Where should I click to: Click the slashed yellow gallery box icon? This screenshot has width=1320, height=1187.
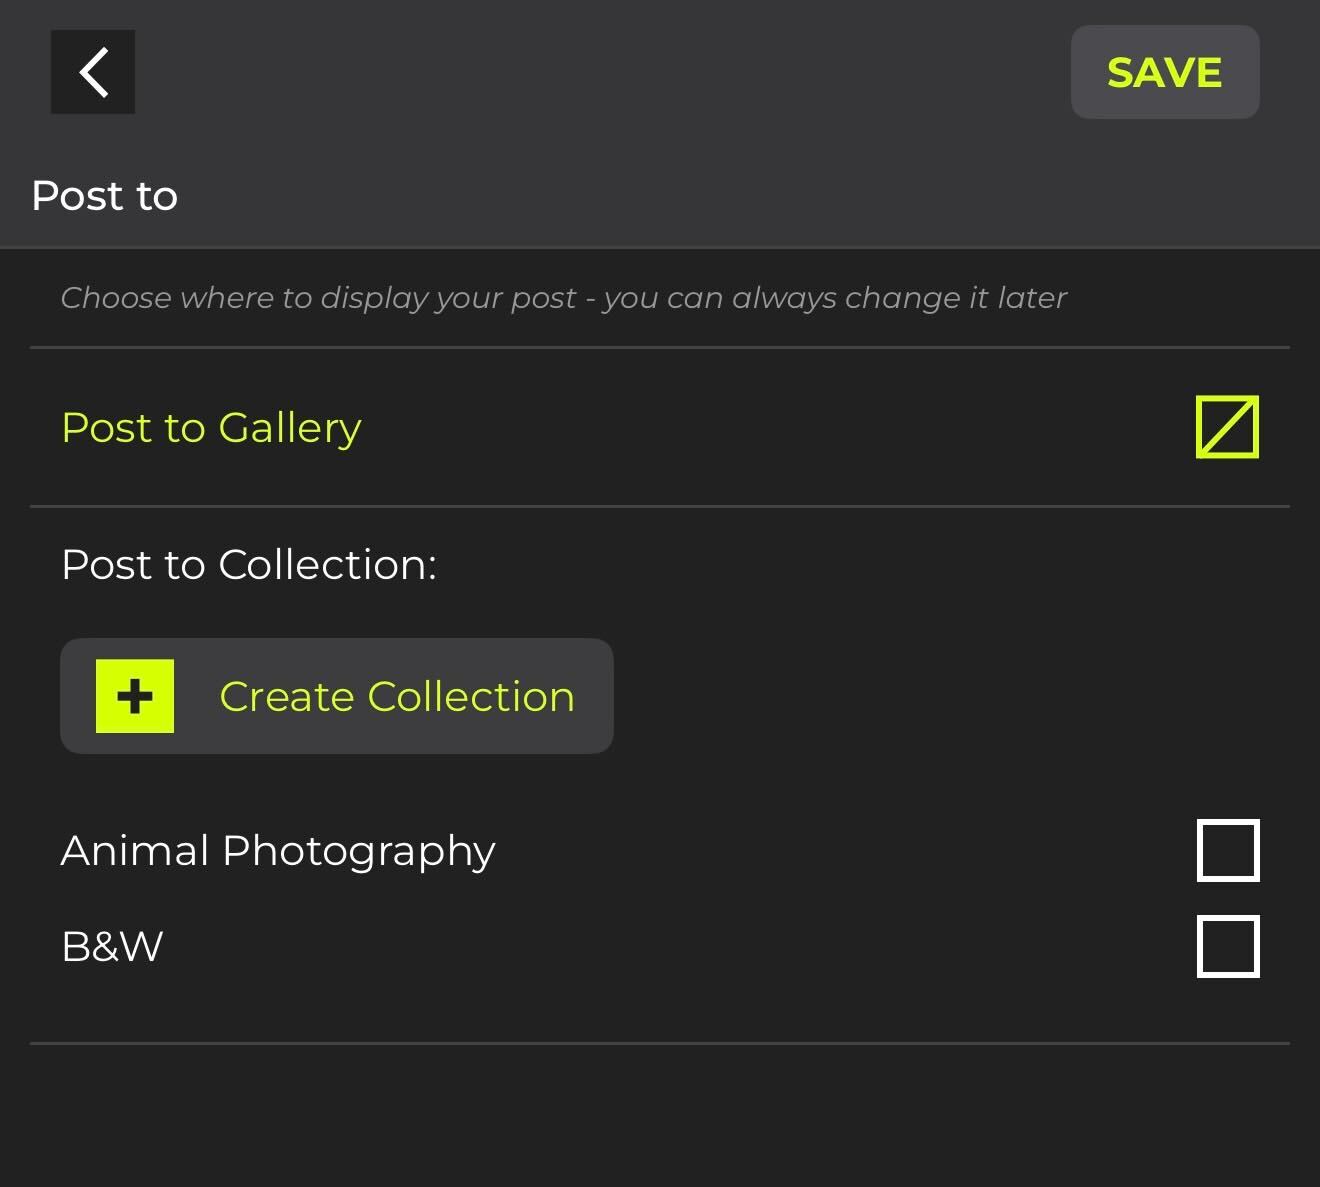coord(1227,427)
